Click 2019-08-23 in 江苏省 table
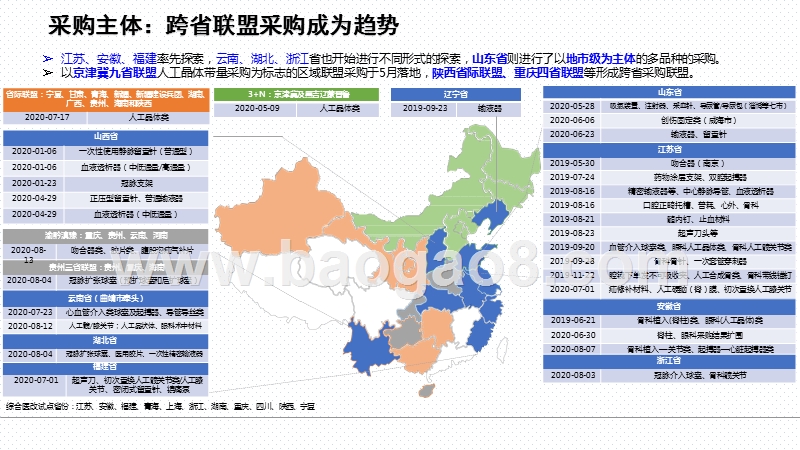This screenshot has width=800, height=450. [x=572, y=233]
